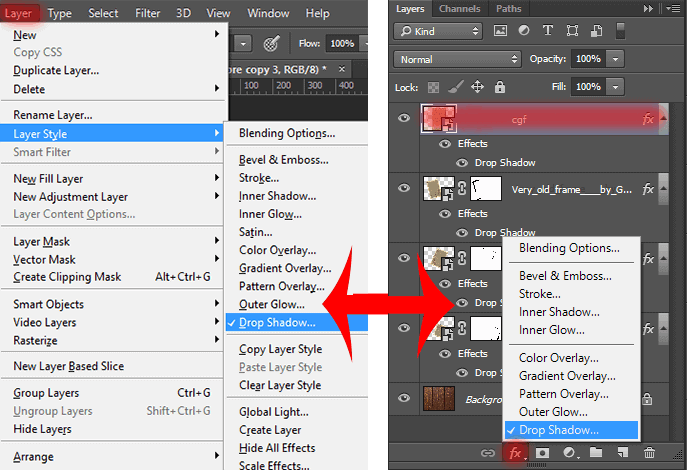Open the Opacity value dropdown arrow

pyautogui.click(x=616, y=59)
